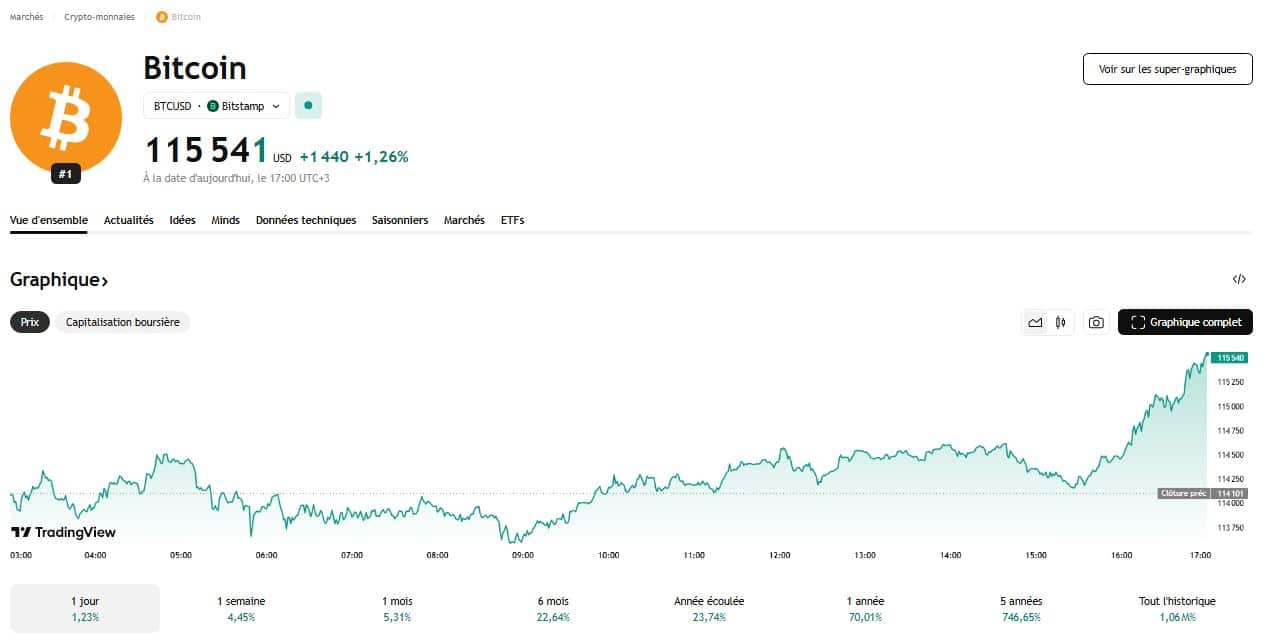
Task: Select the 1 semaine time range
Action: [241, 608]
